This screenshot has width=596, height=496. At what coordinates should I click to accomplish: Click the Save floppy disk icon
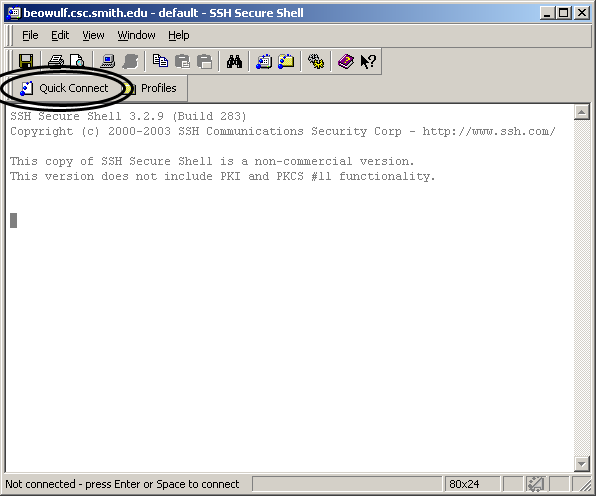click(x=26, y=61)
